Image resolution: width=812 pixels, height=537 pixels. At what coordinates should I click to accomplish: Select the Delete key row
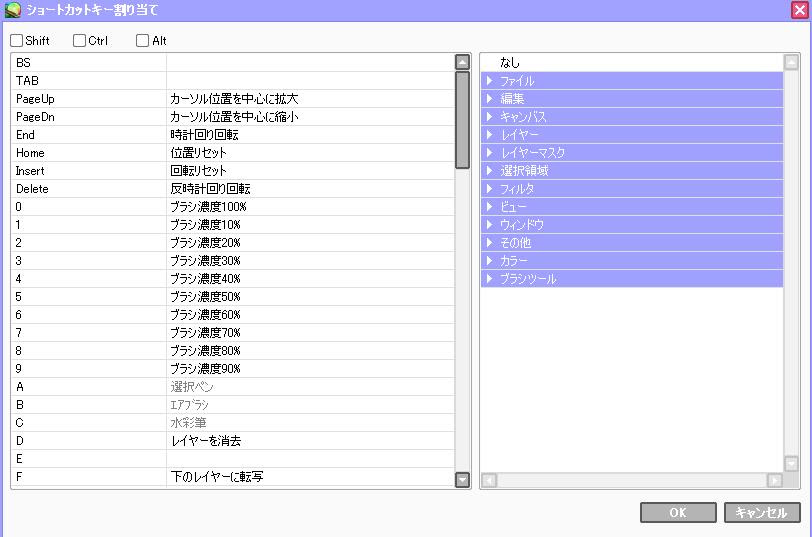(233, 188)
